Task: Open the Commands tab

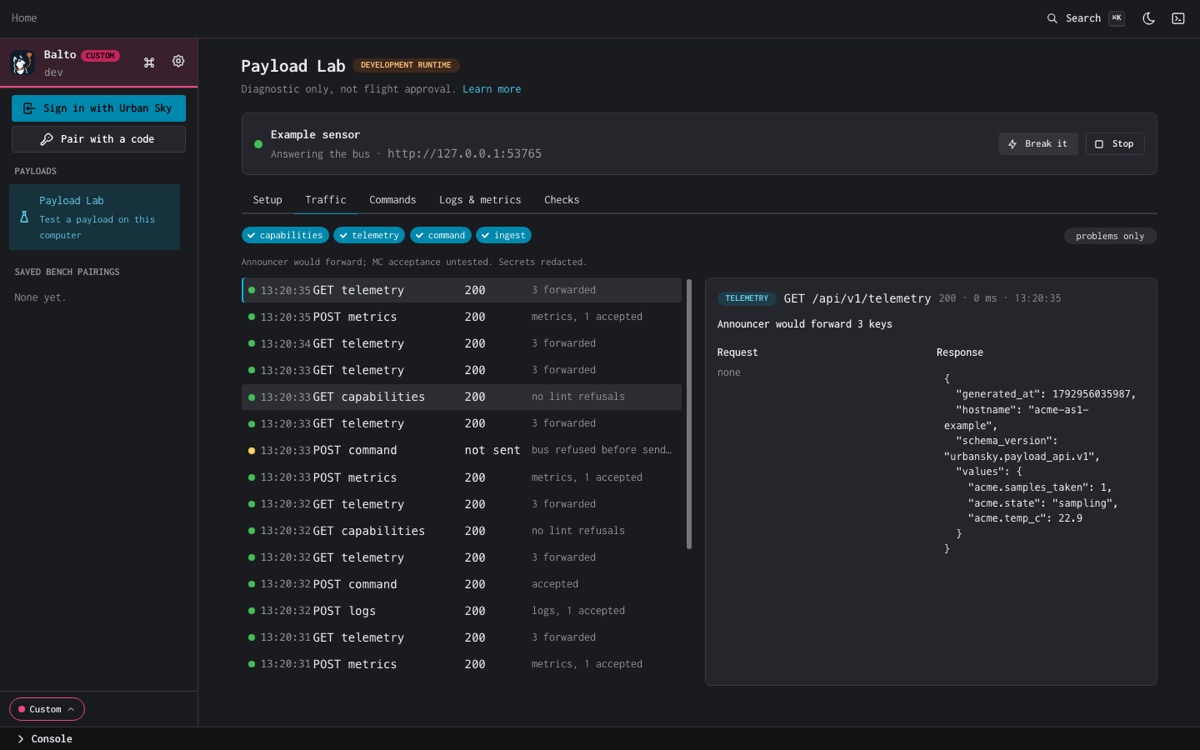Action: [x=392, y=200]
